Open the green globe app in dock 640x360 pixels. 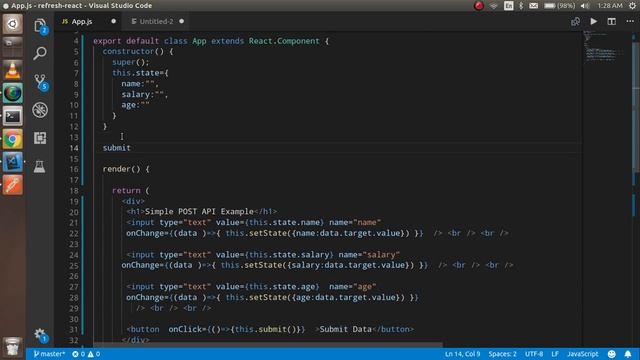click(x=13, y=93)
